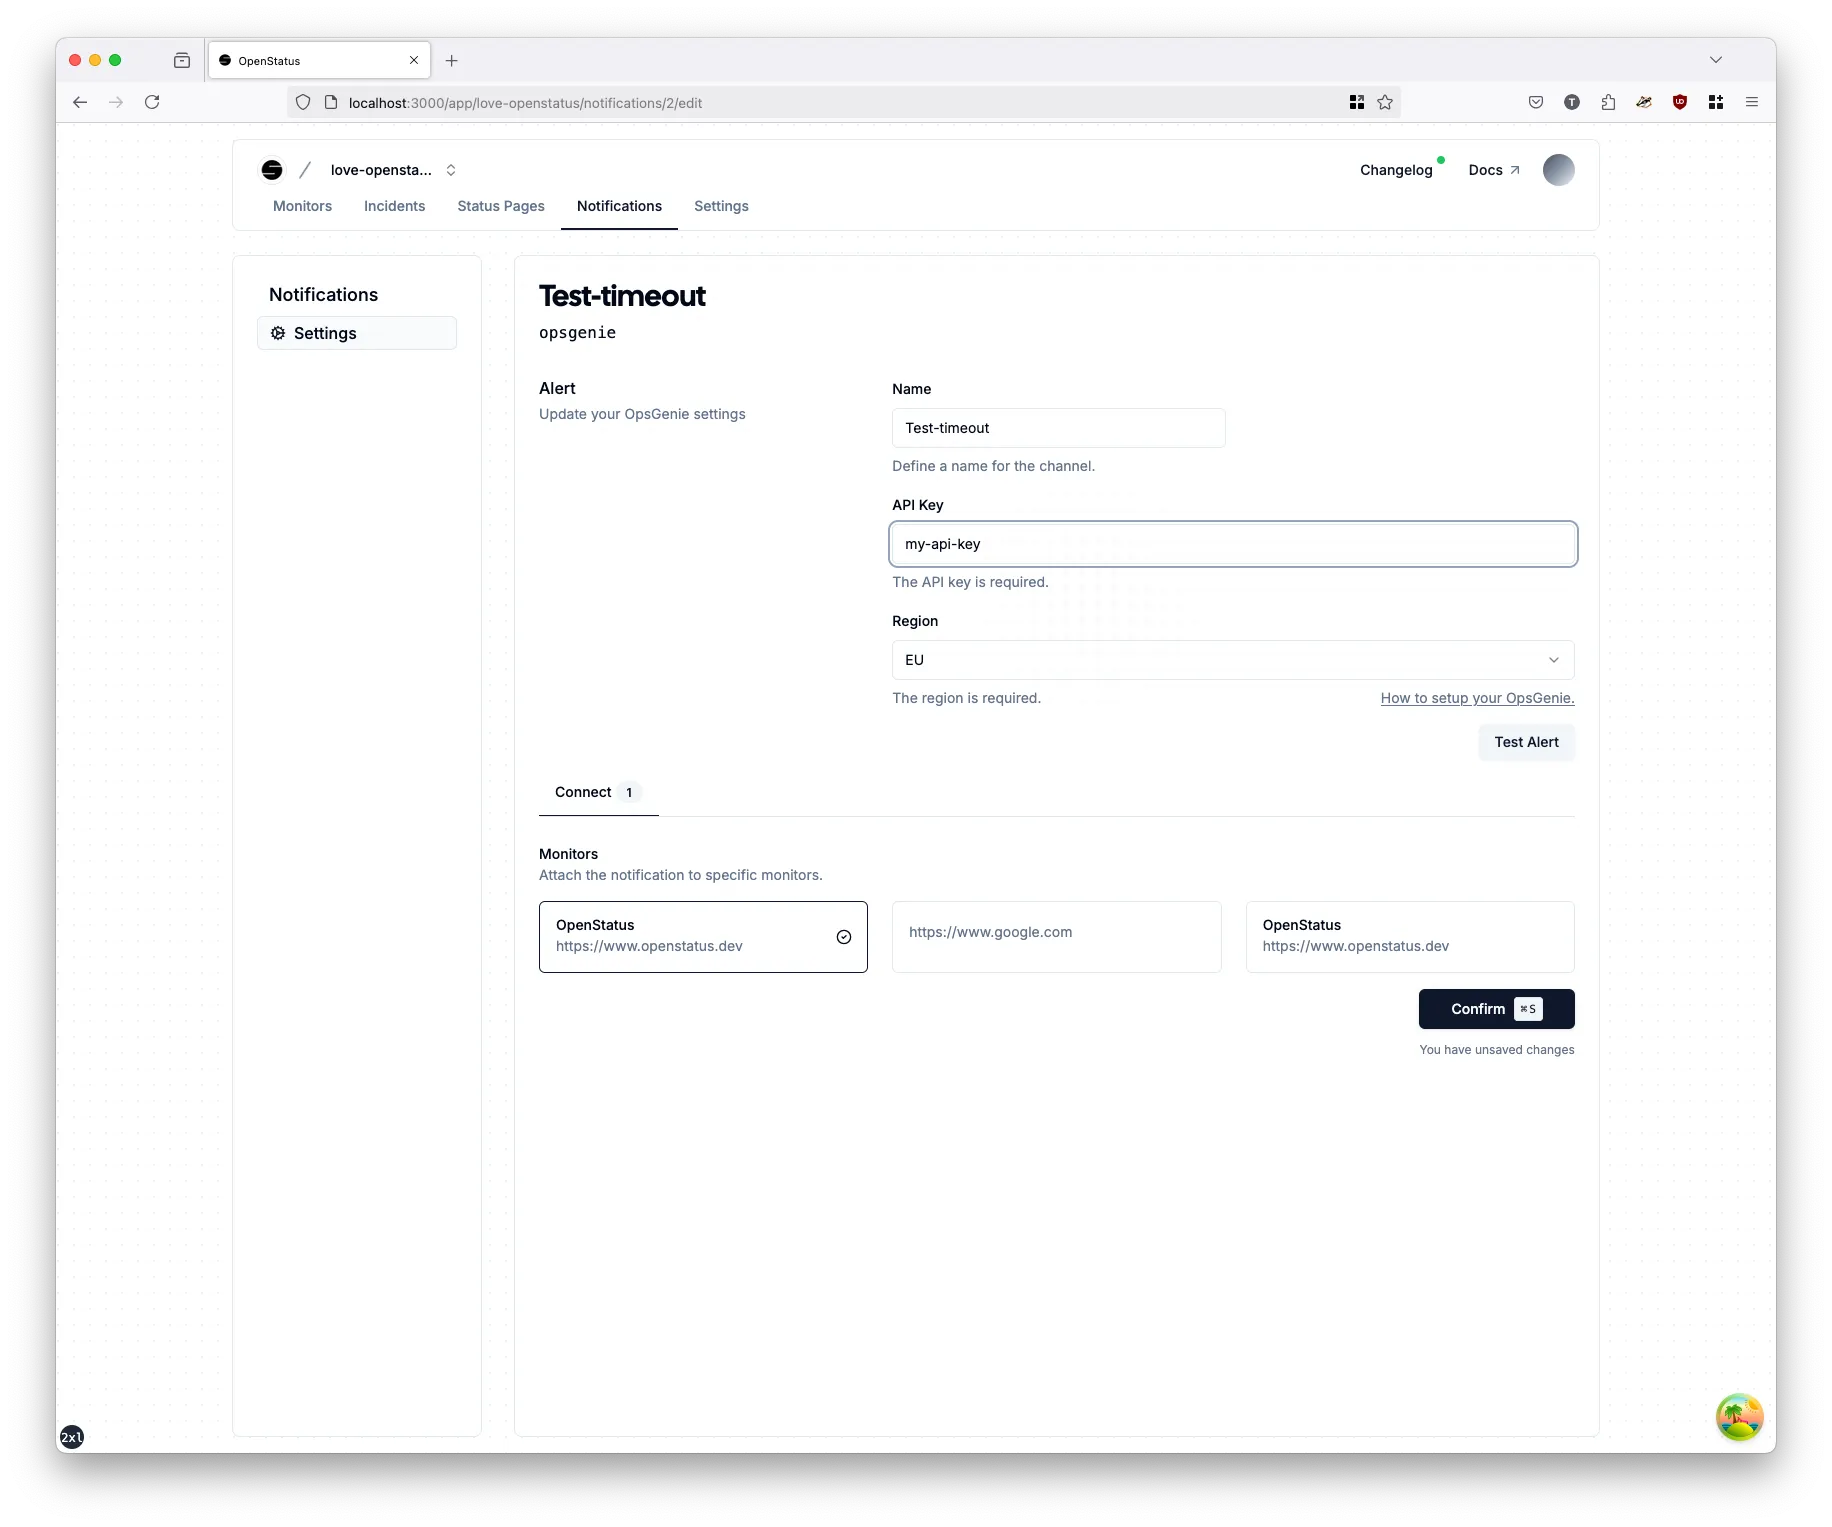Open the user avatar in the top-right corner

(1557, 170)
